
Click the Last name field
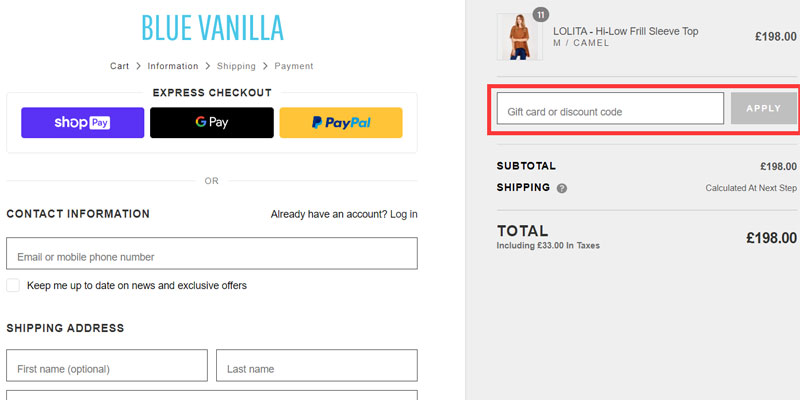[x=316, y=366]
